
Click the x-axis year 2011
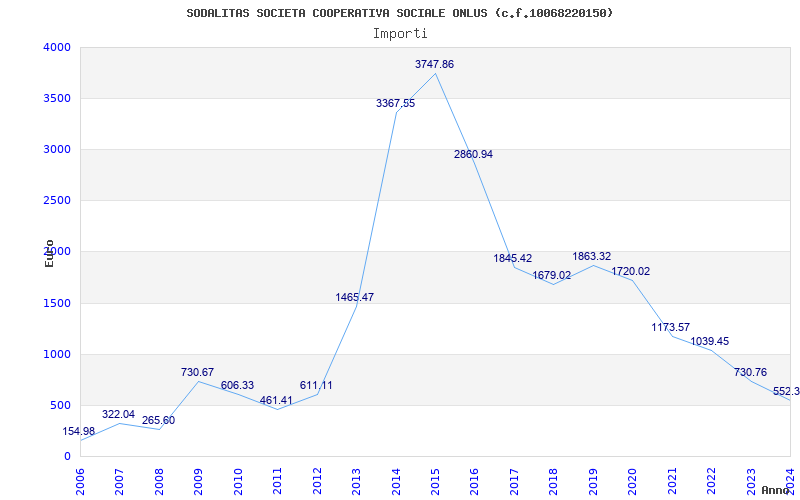tap(277, 481)
